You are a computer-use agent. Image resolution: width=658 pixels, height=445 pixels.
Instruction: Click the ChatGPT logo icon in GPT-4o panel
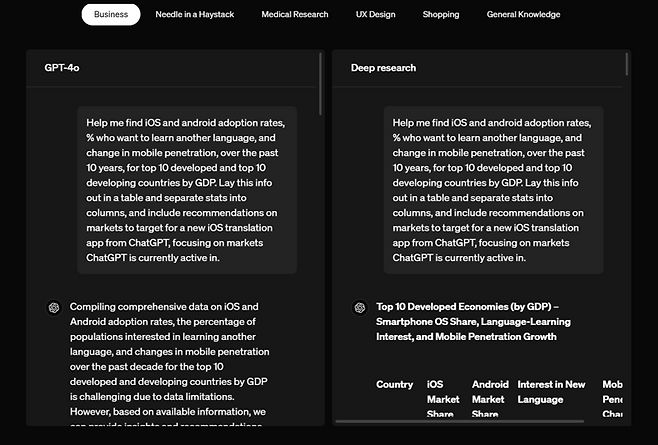[54, 308]
